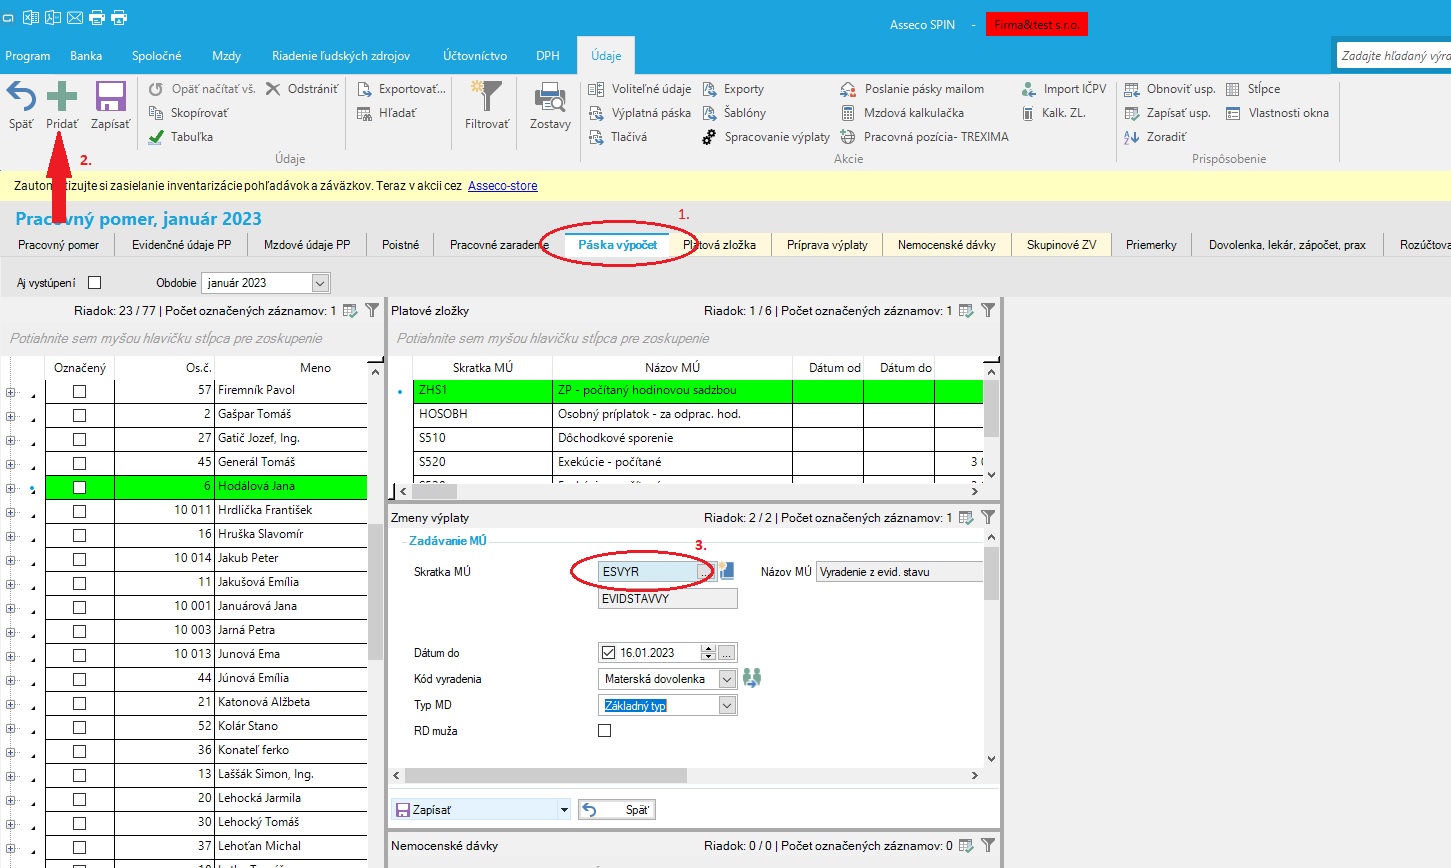Check Označený box for Gašpar Tomáš
This screenshot has width=1451, height=868.
(x=79, y=415)
